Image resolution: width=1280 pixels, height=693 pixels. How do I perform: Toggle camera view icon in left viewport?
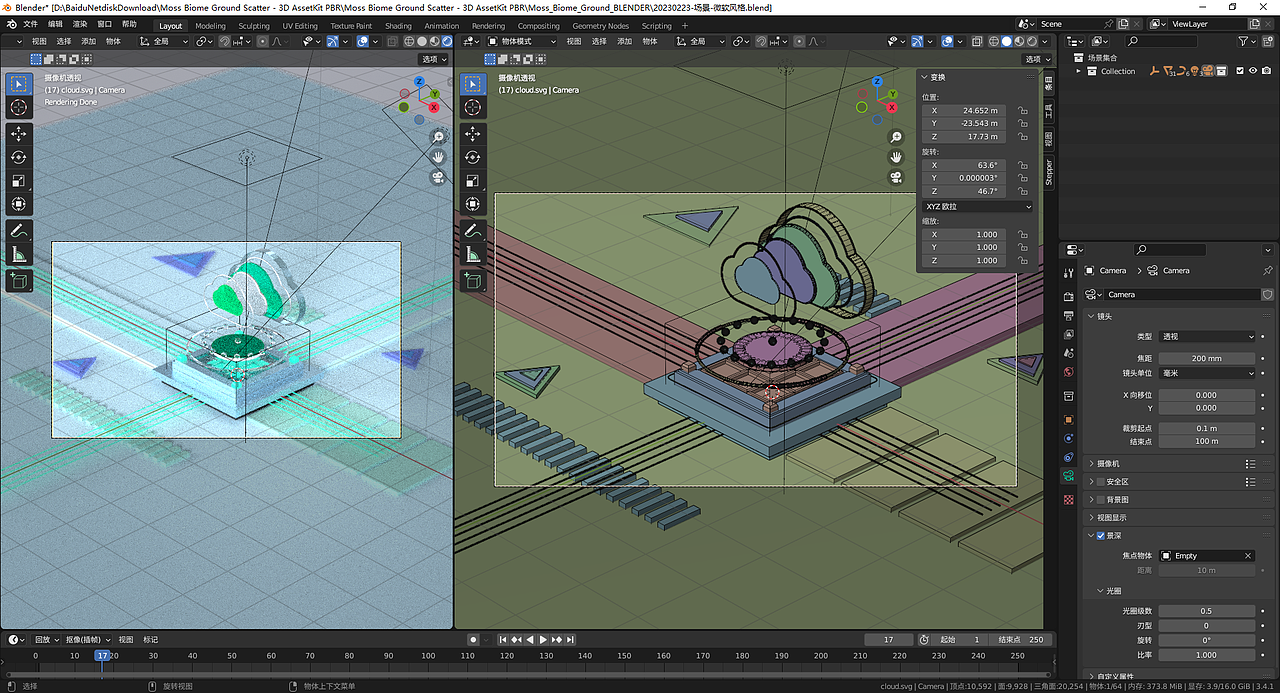pos(438,178)
